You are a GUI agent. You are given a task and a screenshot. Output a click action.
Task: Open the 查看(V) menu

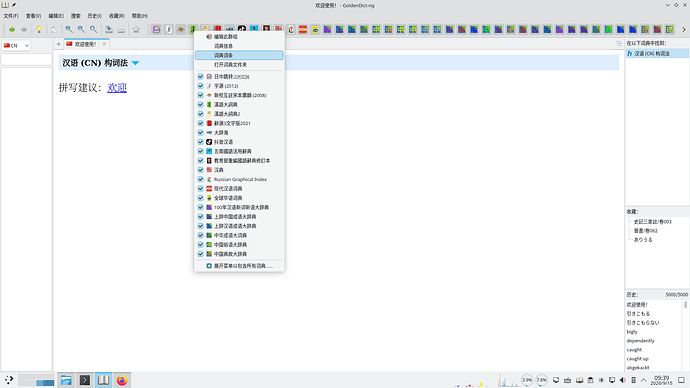(x=33, y=16)
